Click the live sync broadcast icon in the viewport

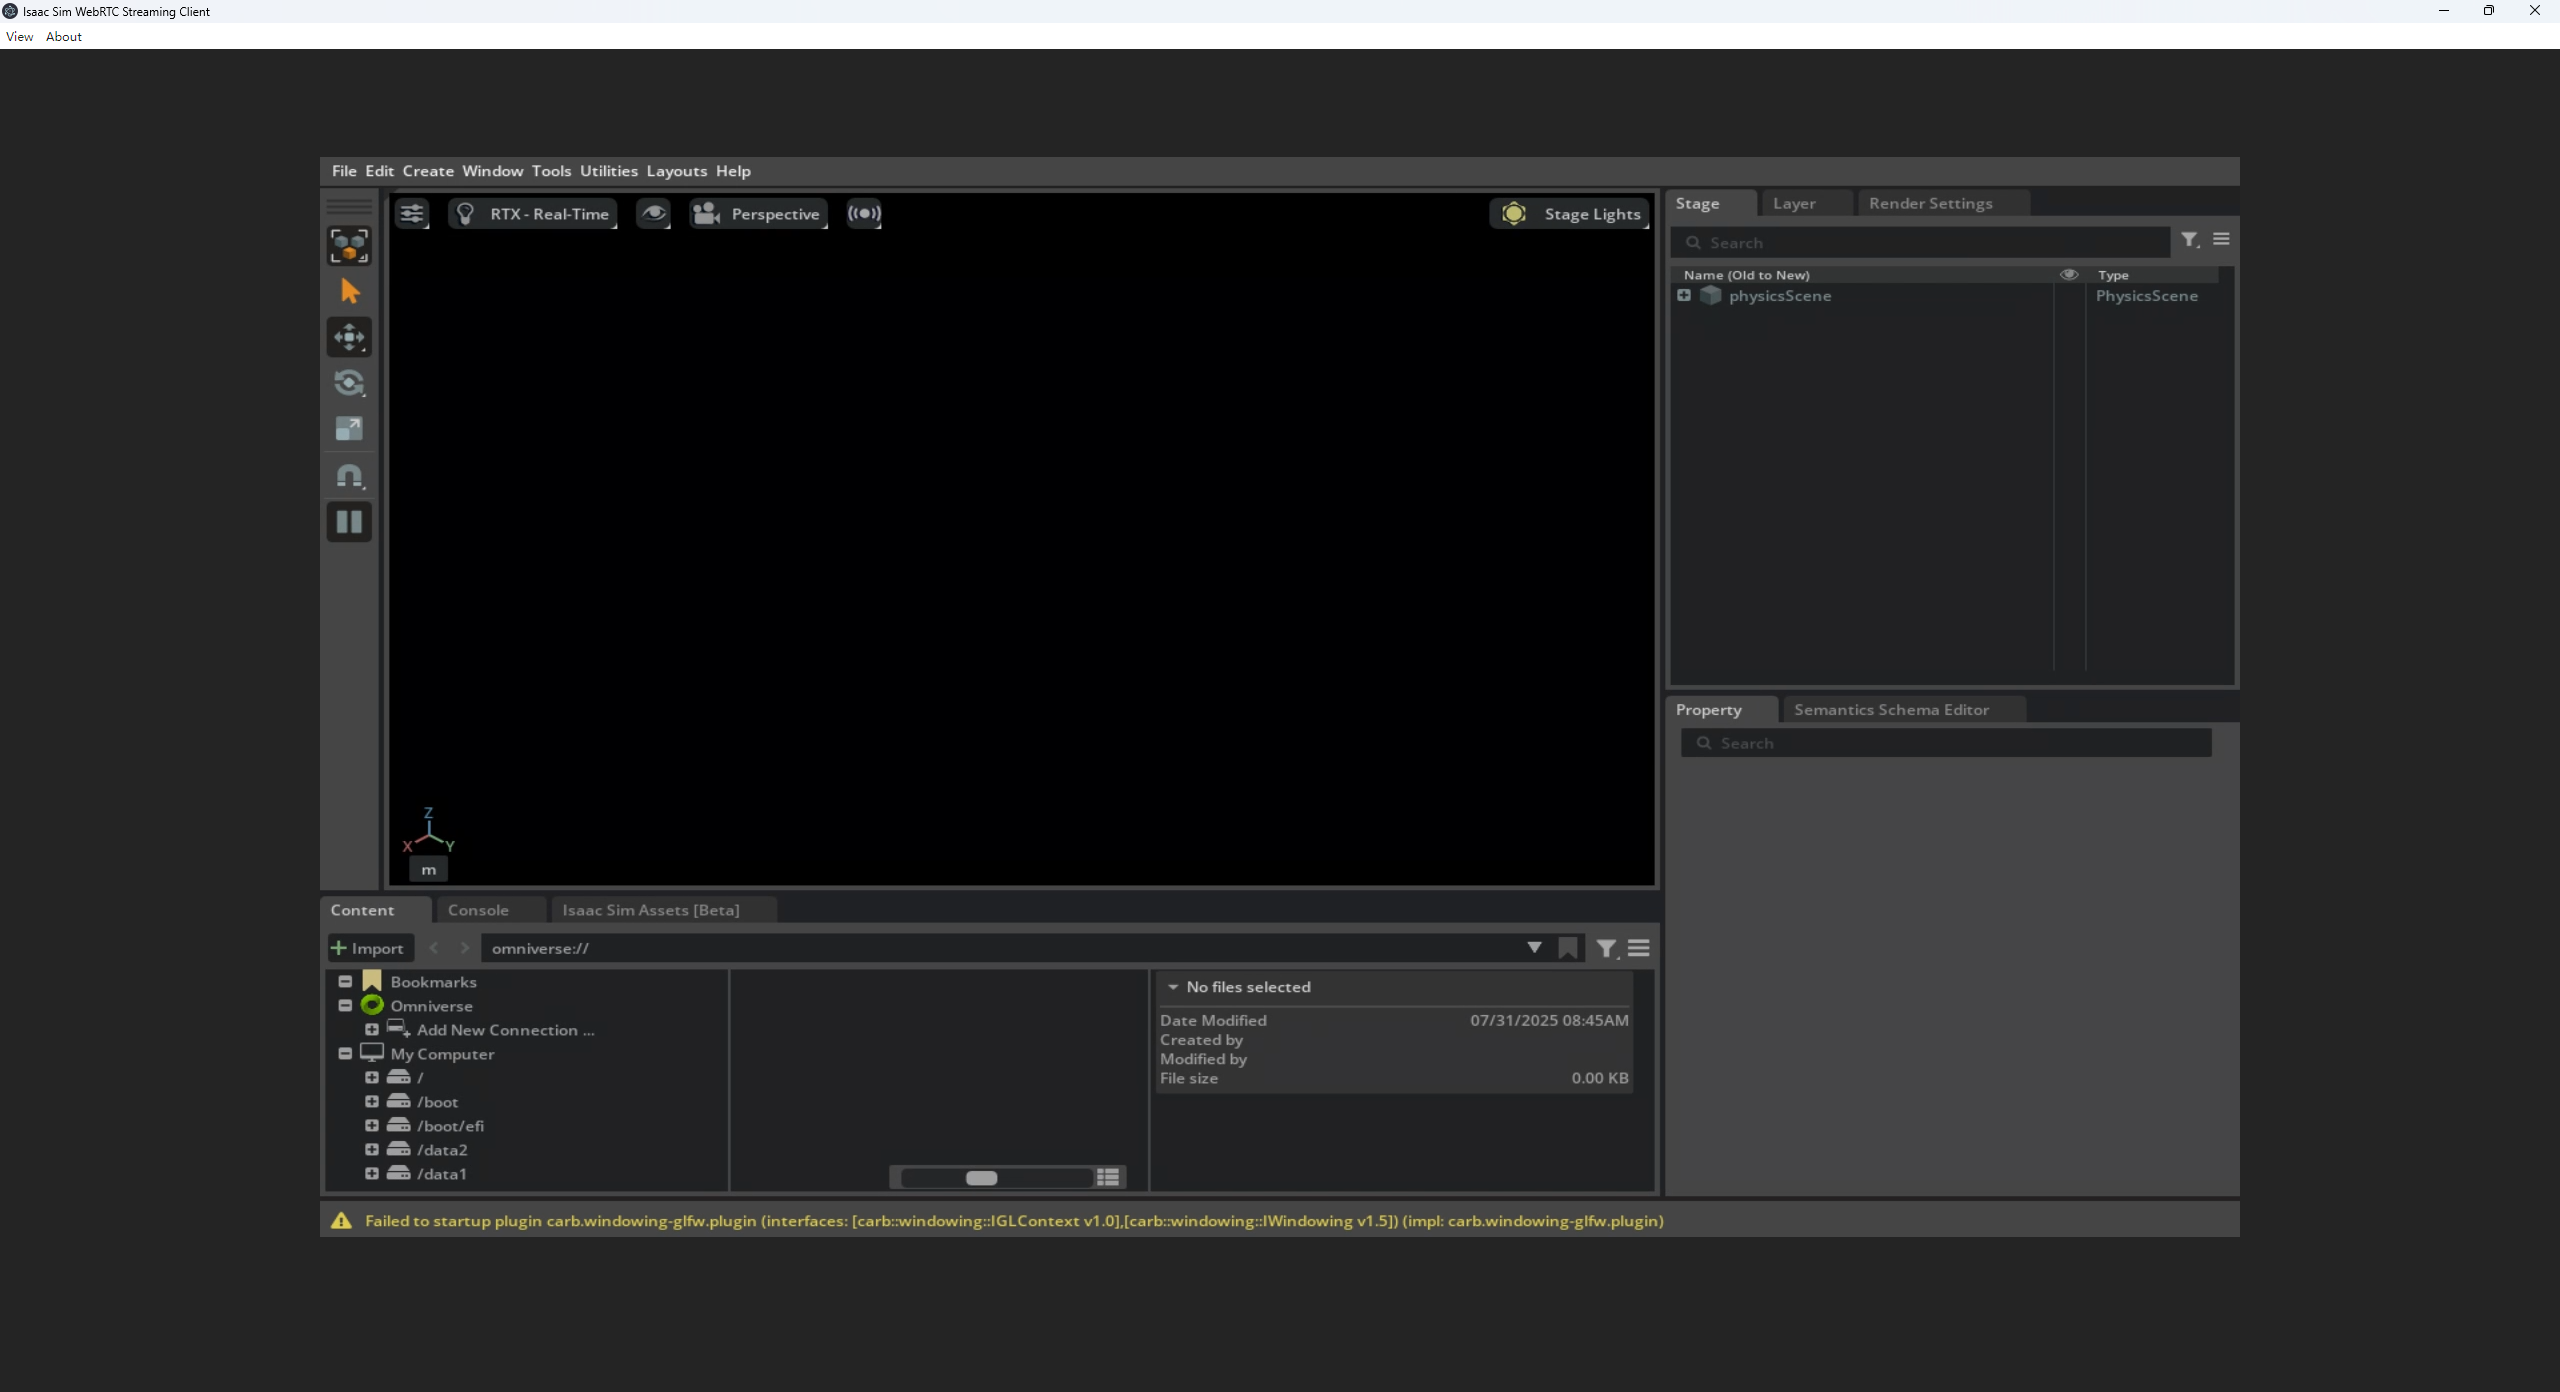[864, 213]
